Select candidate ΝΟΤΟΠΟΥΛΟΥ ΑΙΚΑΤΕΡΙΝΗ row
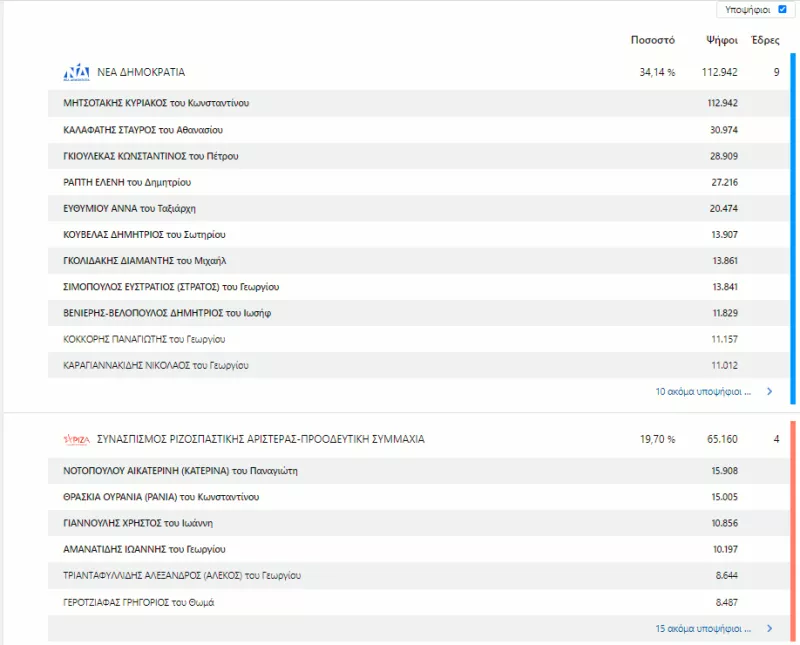Image resolution: width=800 pixels, height=645 pixels. (x=418, y=470)
